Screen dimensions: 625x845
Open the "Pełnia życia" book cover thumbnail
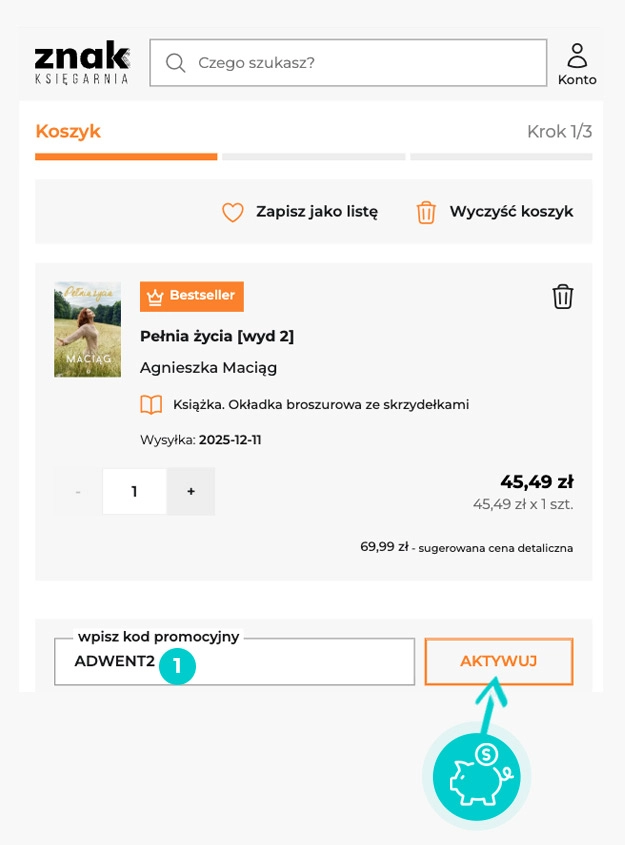click(x=87, y=329)
